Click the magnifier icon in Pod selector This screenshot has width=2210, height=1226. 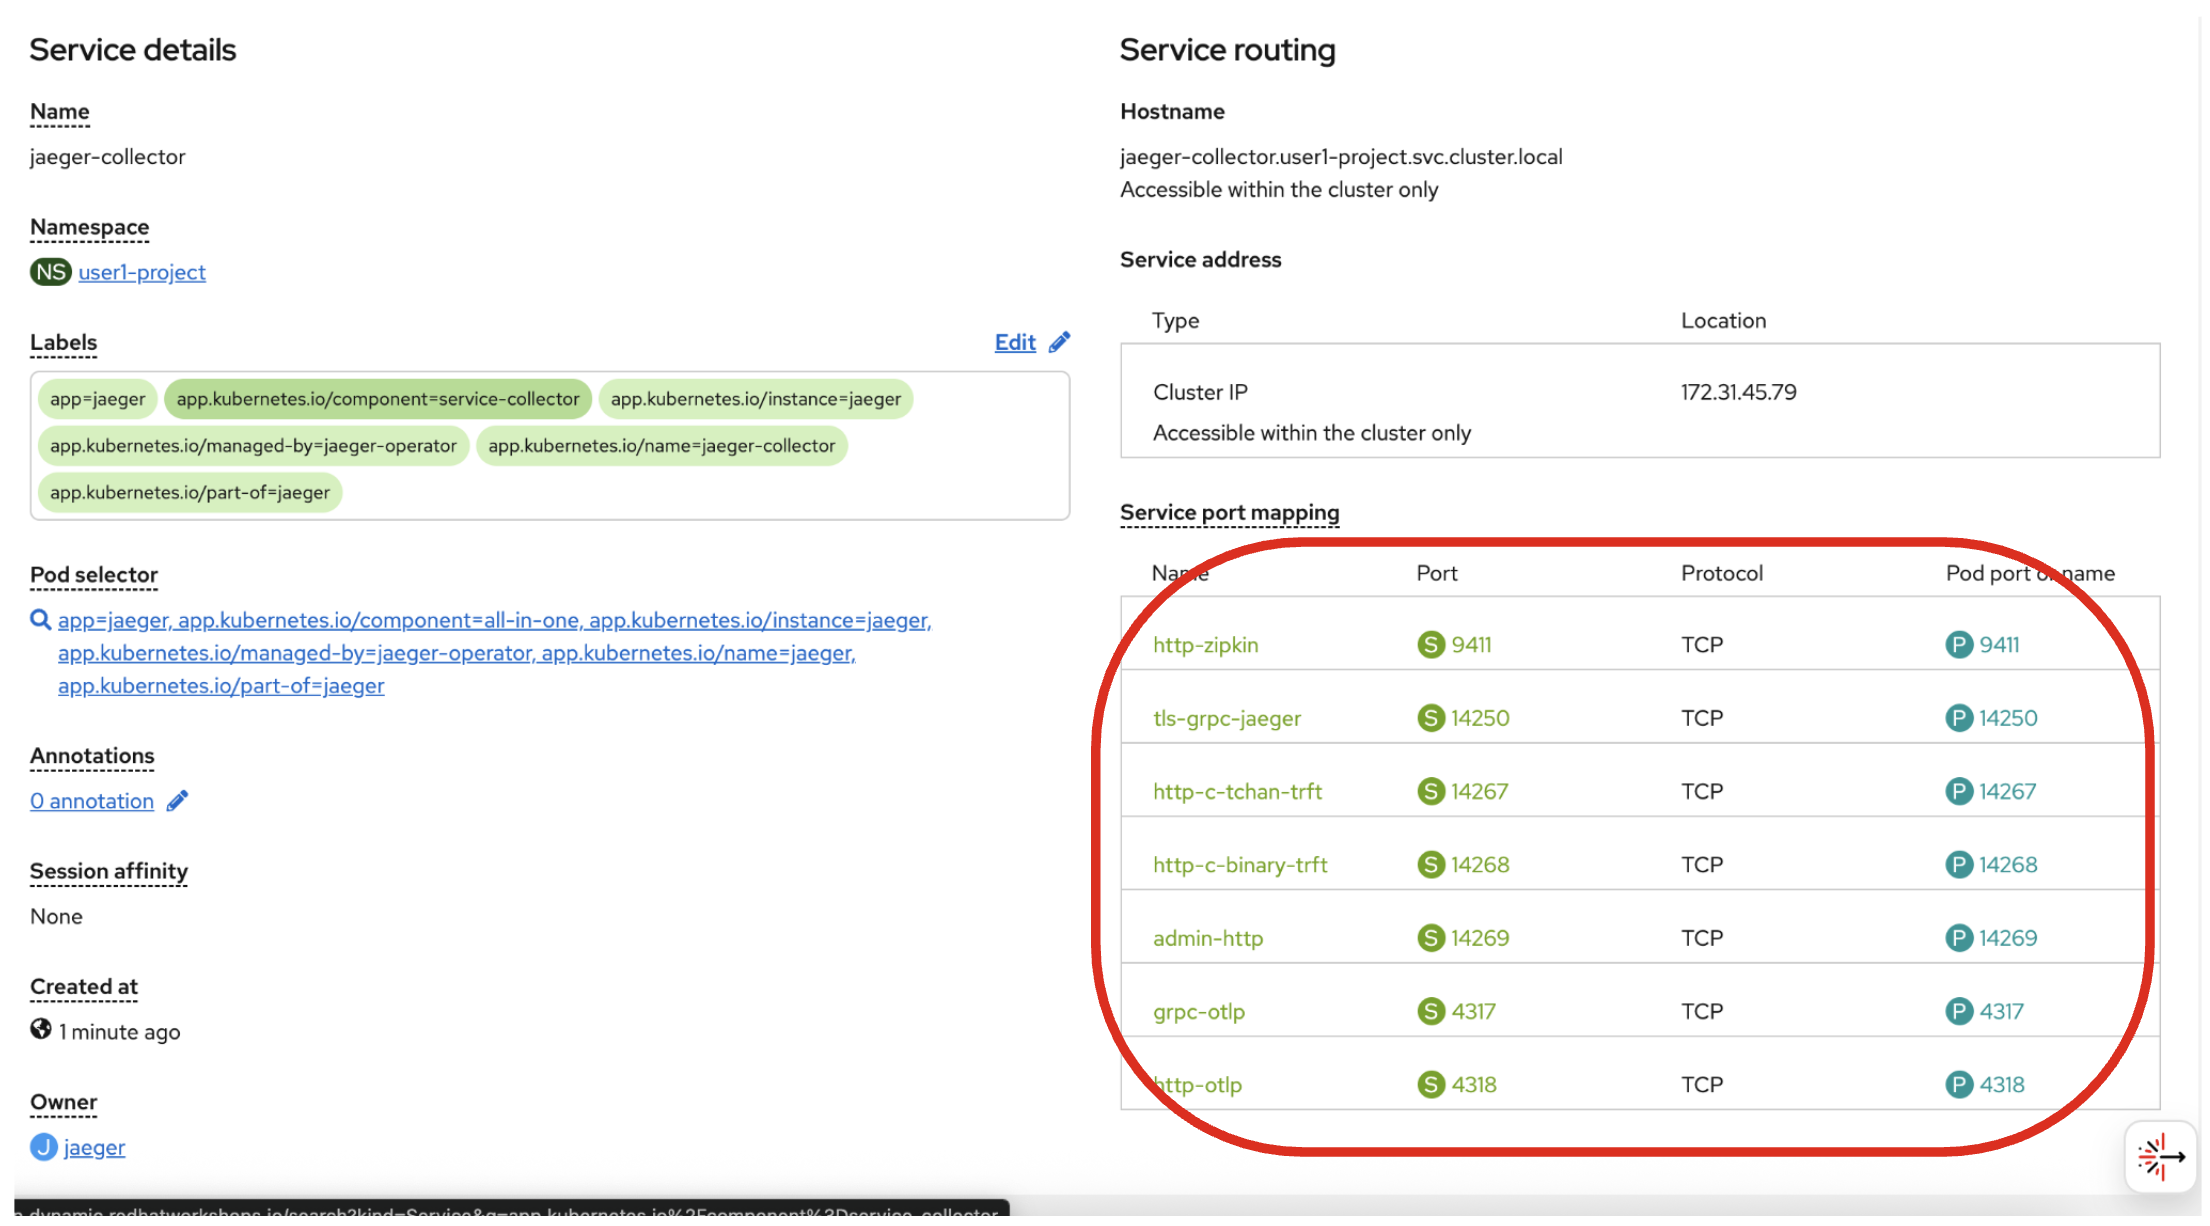(40, 621)
